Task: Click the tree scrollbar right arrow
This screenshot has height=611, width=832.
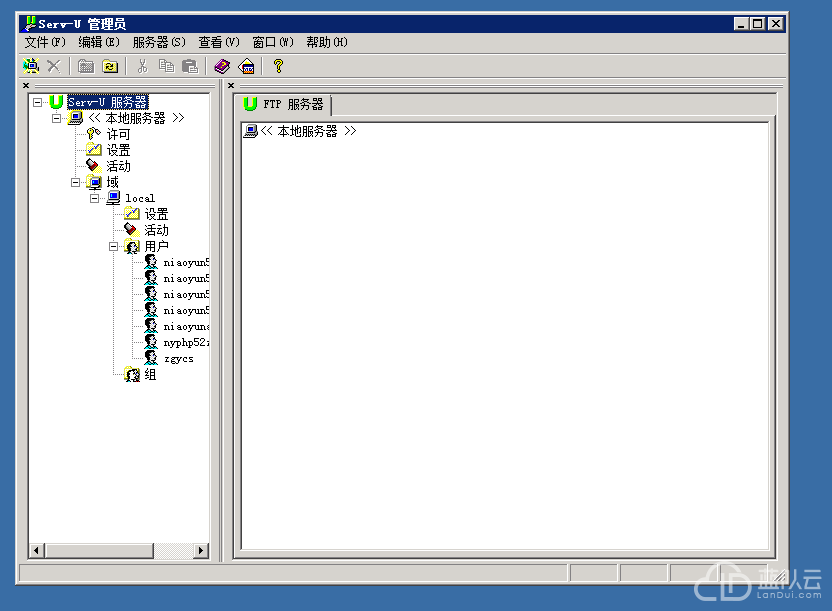Action: [x=201, y=551]
